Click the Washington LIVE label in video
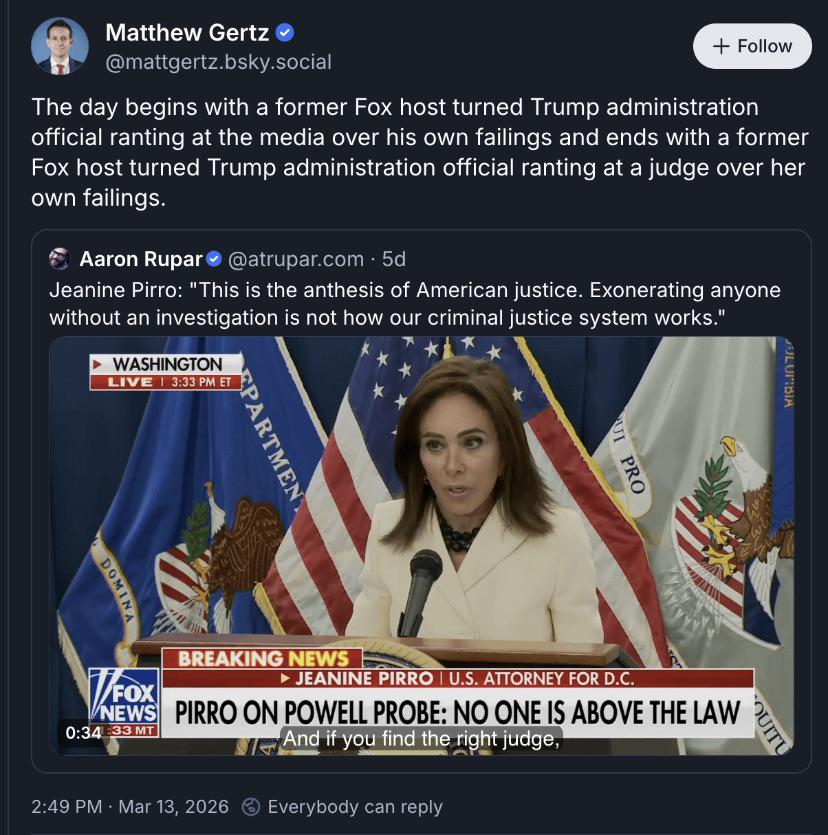The image size is (828, 835). click(166, 371)
